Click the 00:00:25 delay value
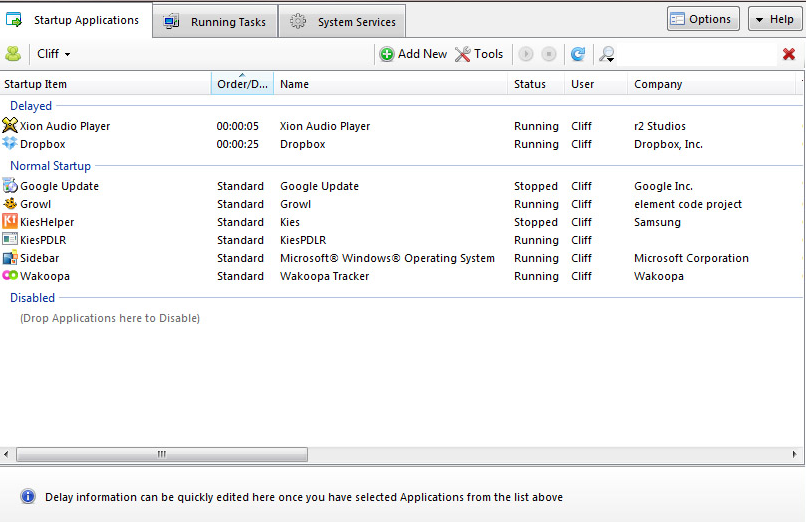 [237, 144]
